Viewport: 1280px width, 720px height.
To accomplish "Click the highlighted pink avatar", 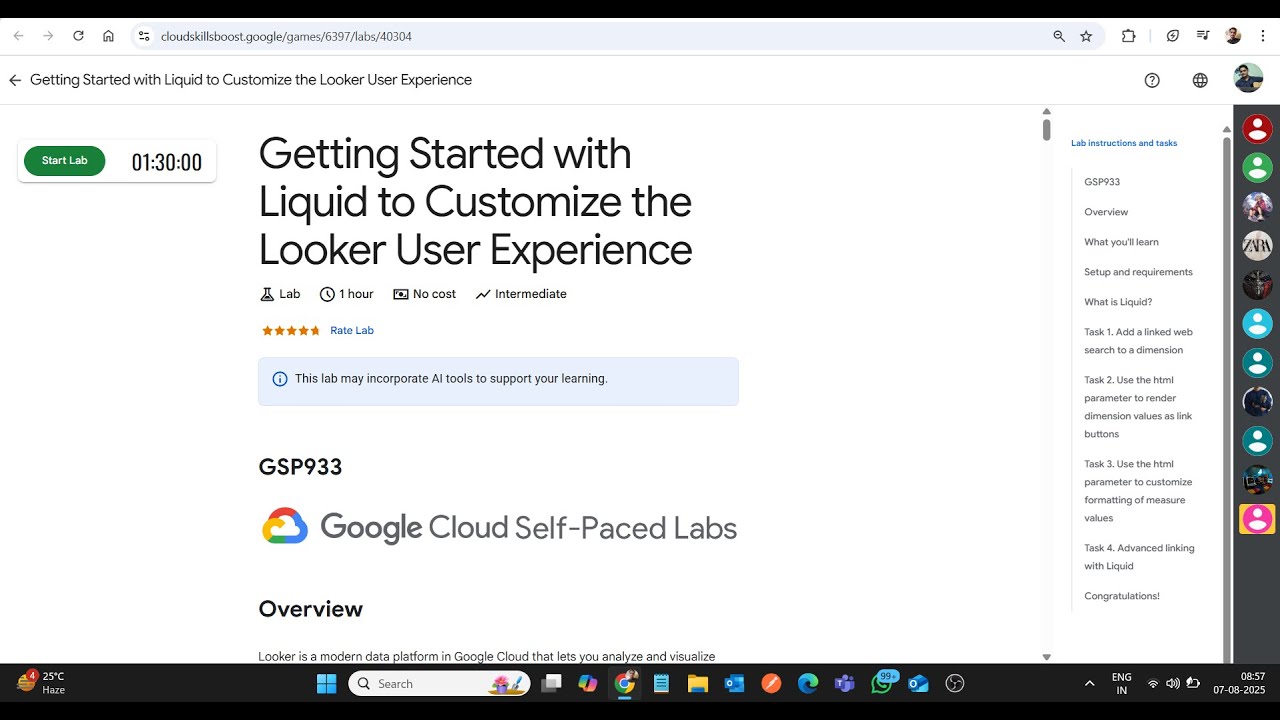I will click(1257, 519).
